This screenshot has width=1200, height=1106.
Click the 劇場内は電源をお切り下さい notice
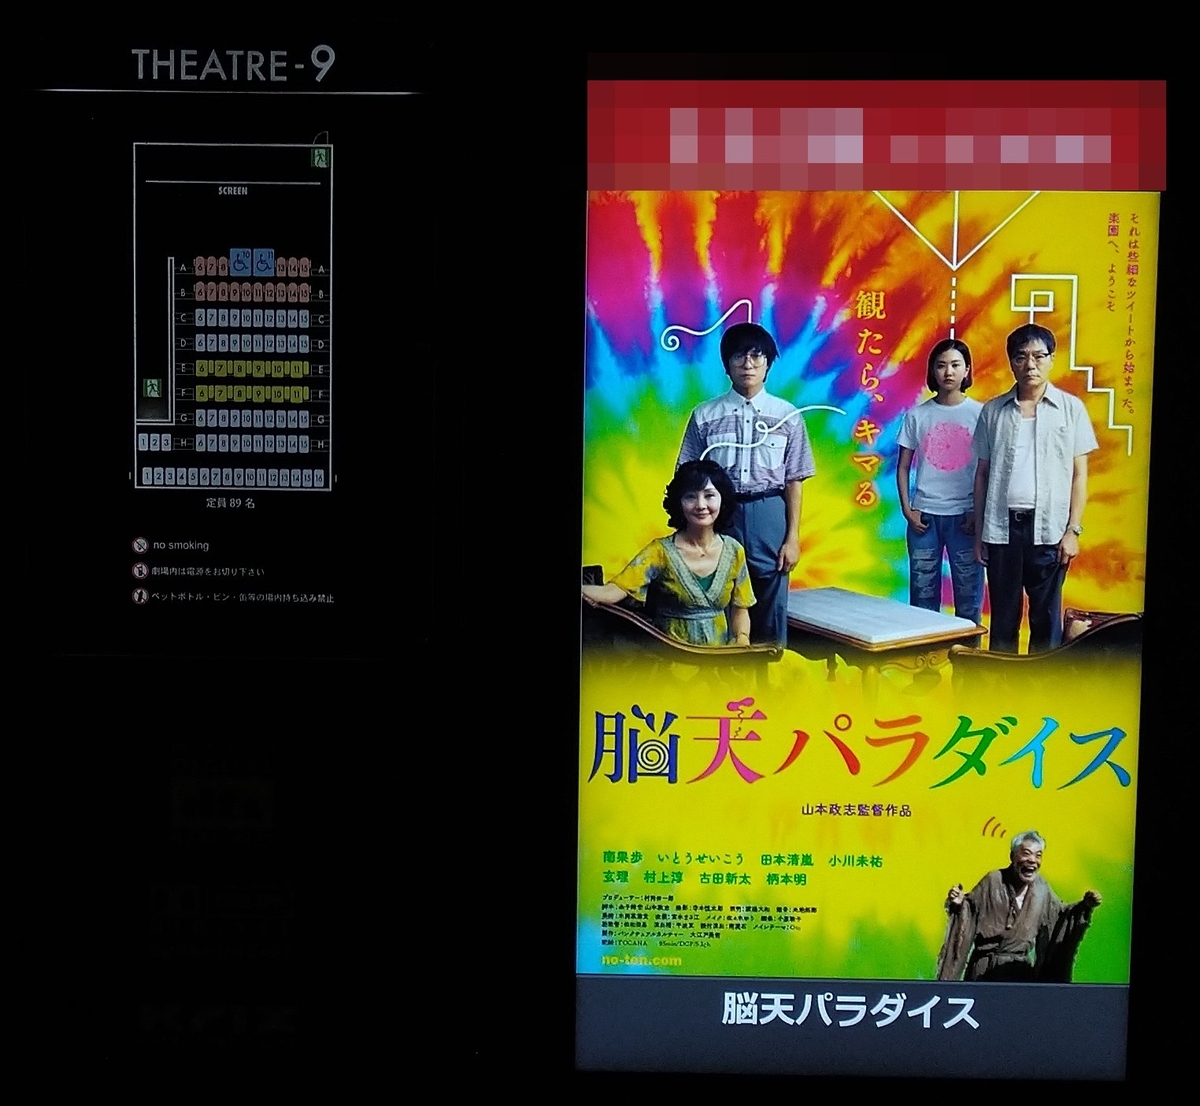coord(208,571)
